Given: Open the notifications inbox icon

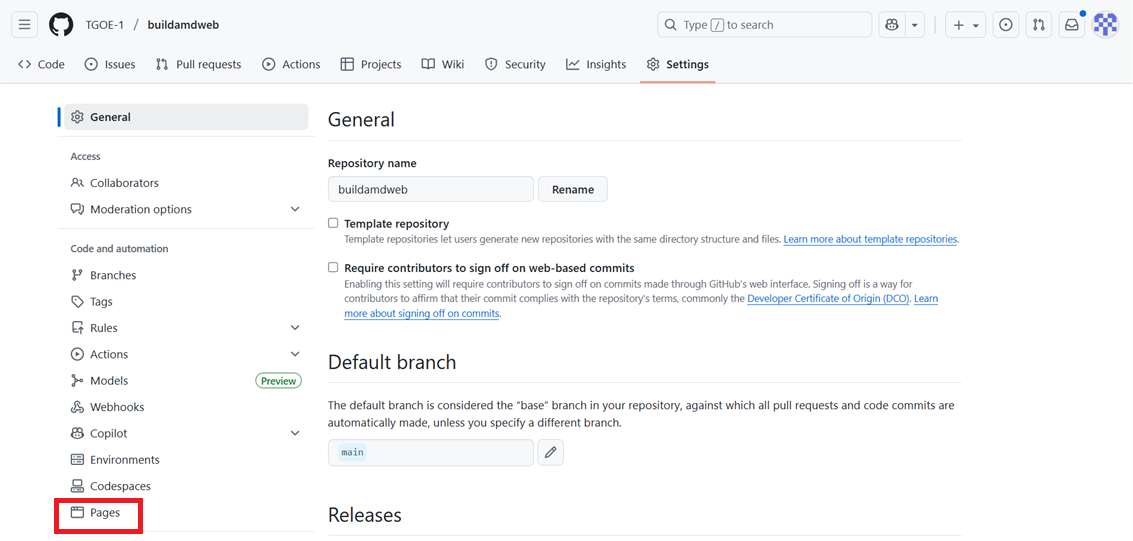Looking at the screenshot, I should pos(1072,25).
